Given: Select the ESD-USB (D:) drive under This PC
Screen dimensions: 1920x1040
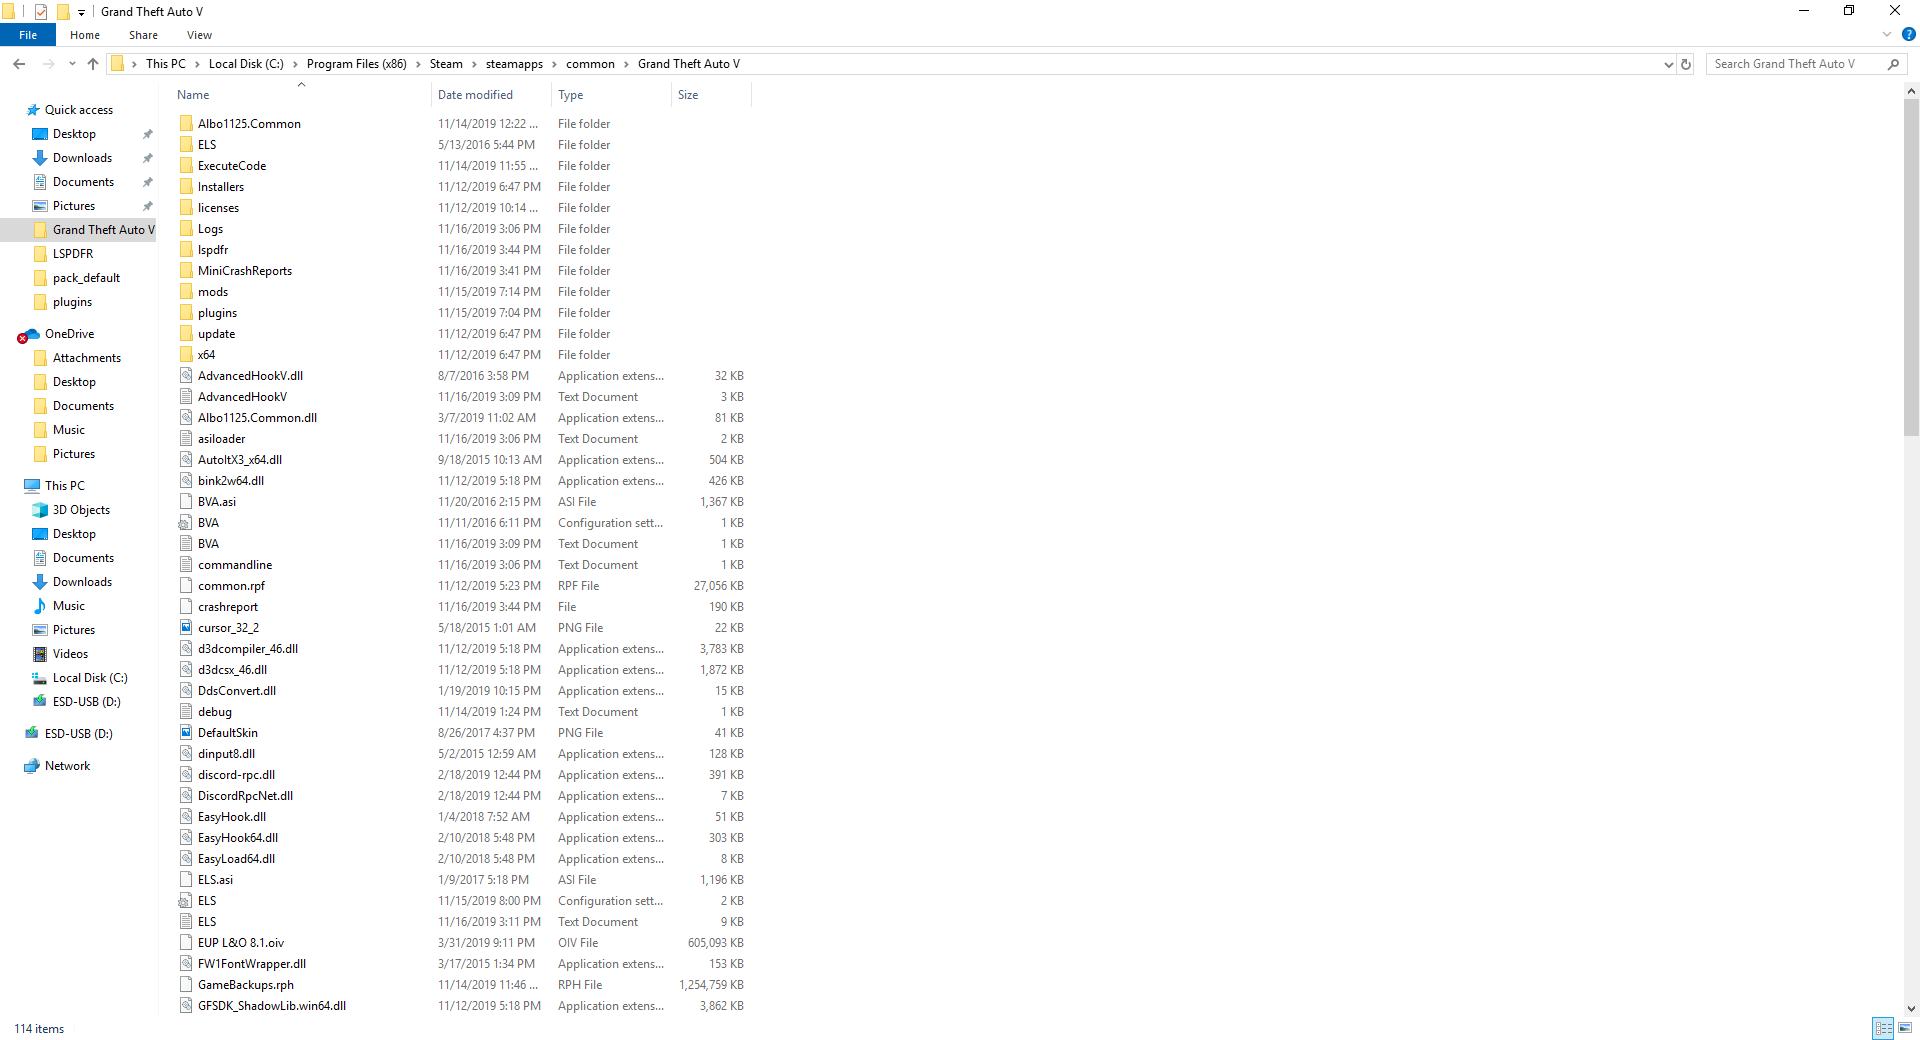Looking at the screenshot, I should point(87,702).
